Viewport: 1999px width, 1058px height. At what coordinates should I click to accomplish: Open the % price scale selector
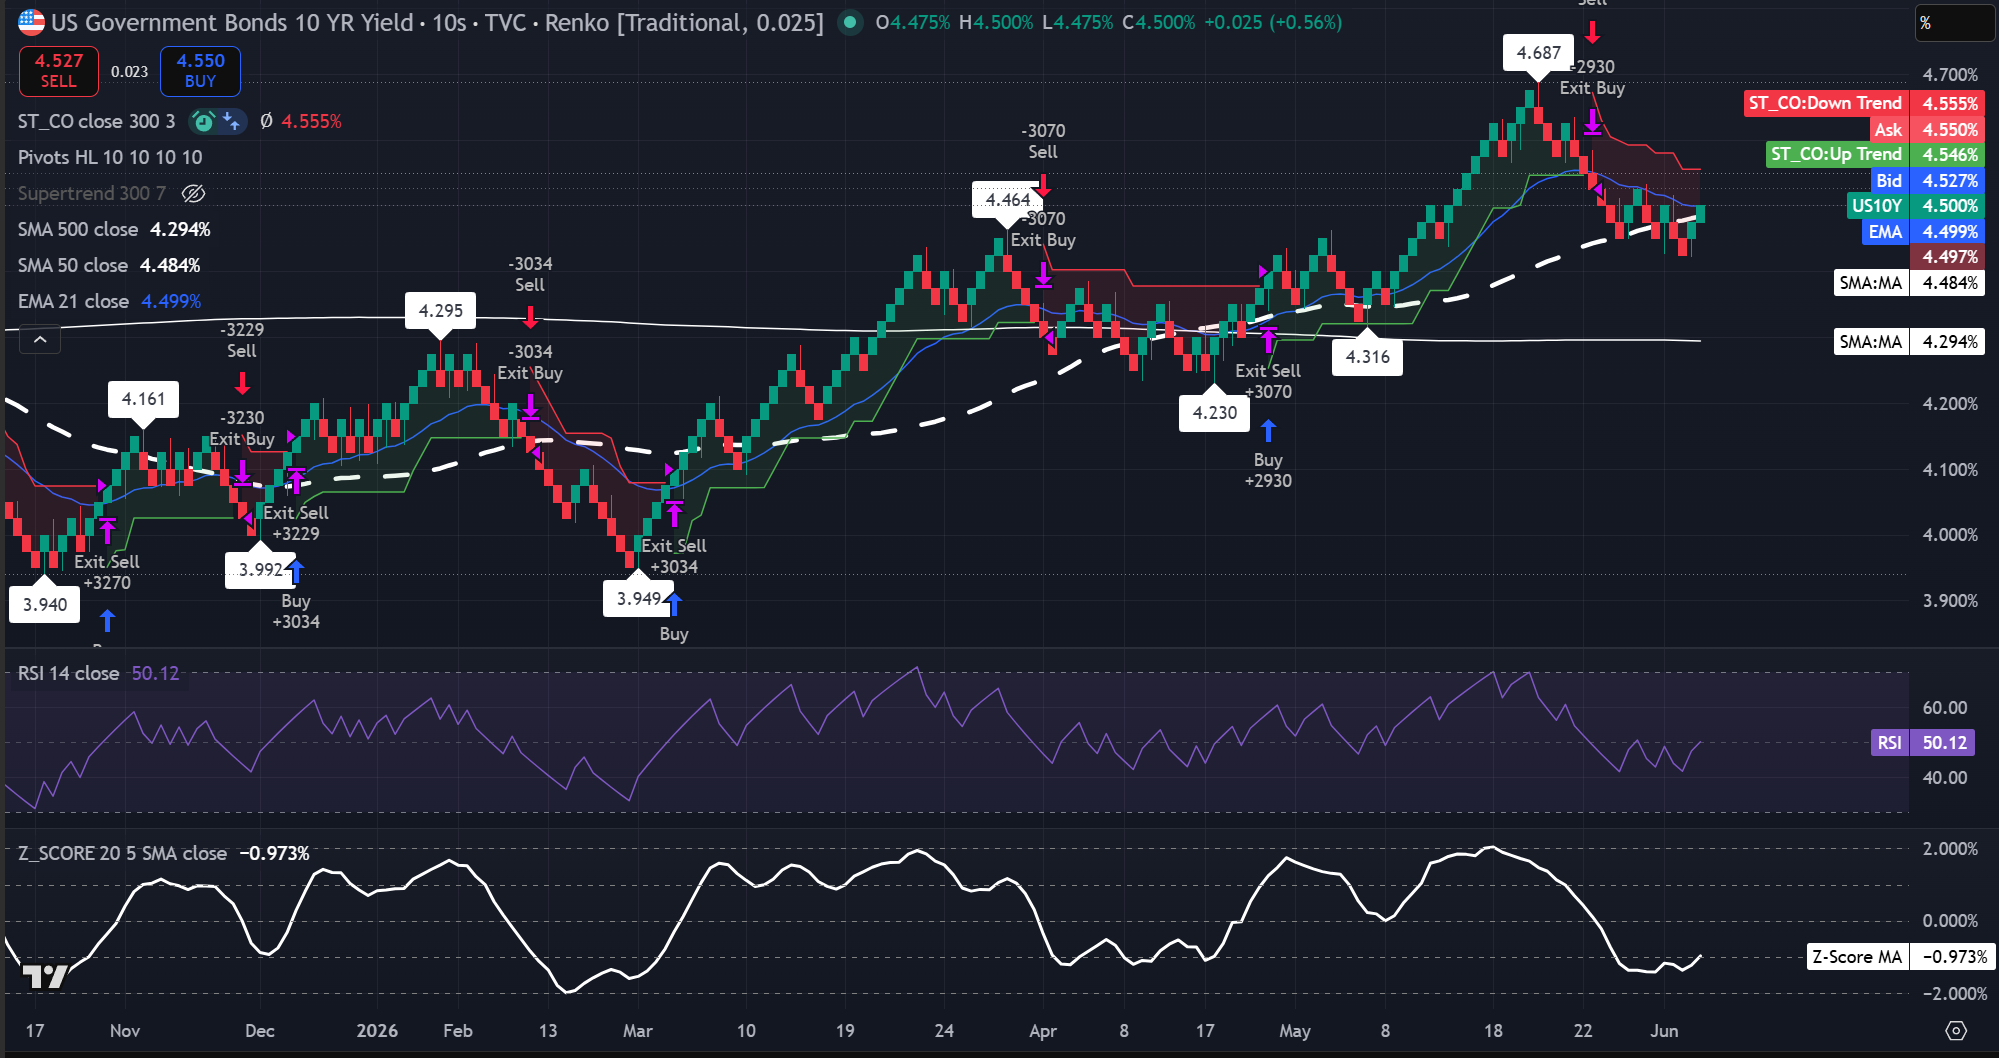point(1954,22)
